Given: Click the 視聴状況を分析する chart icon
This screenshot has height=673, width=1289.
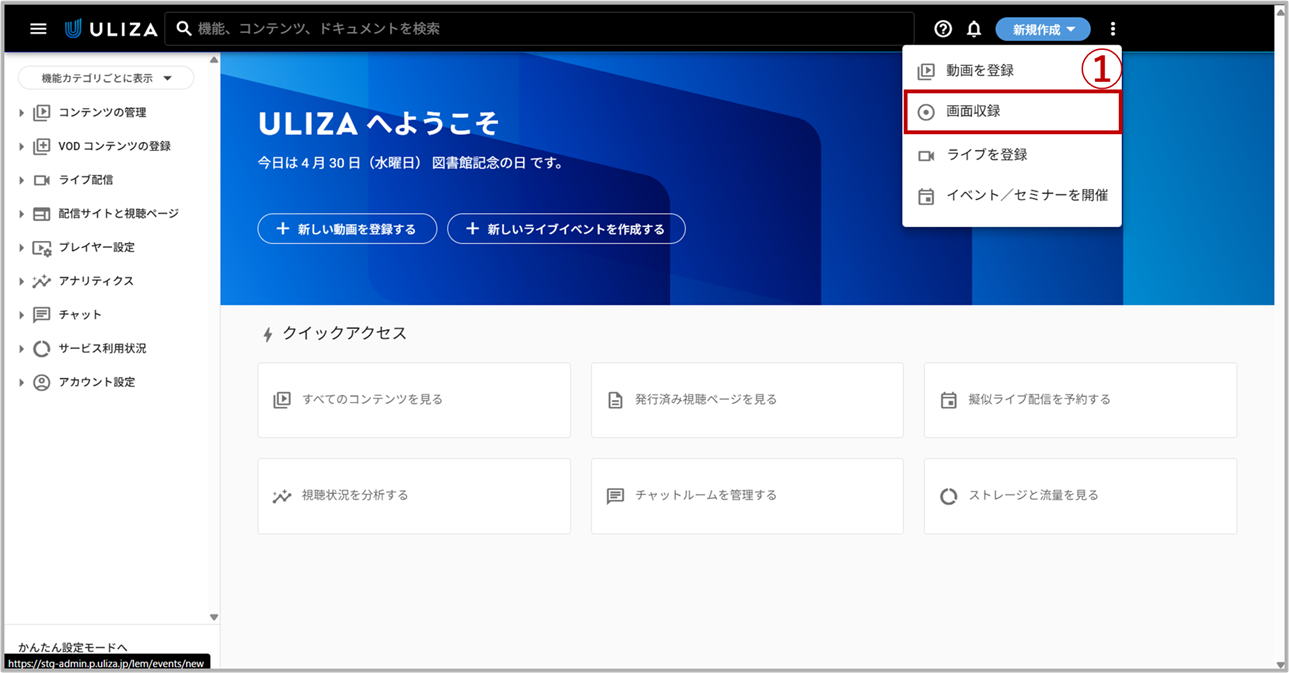Looking at the screenshot, I should point(282,496).
